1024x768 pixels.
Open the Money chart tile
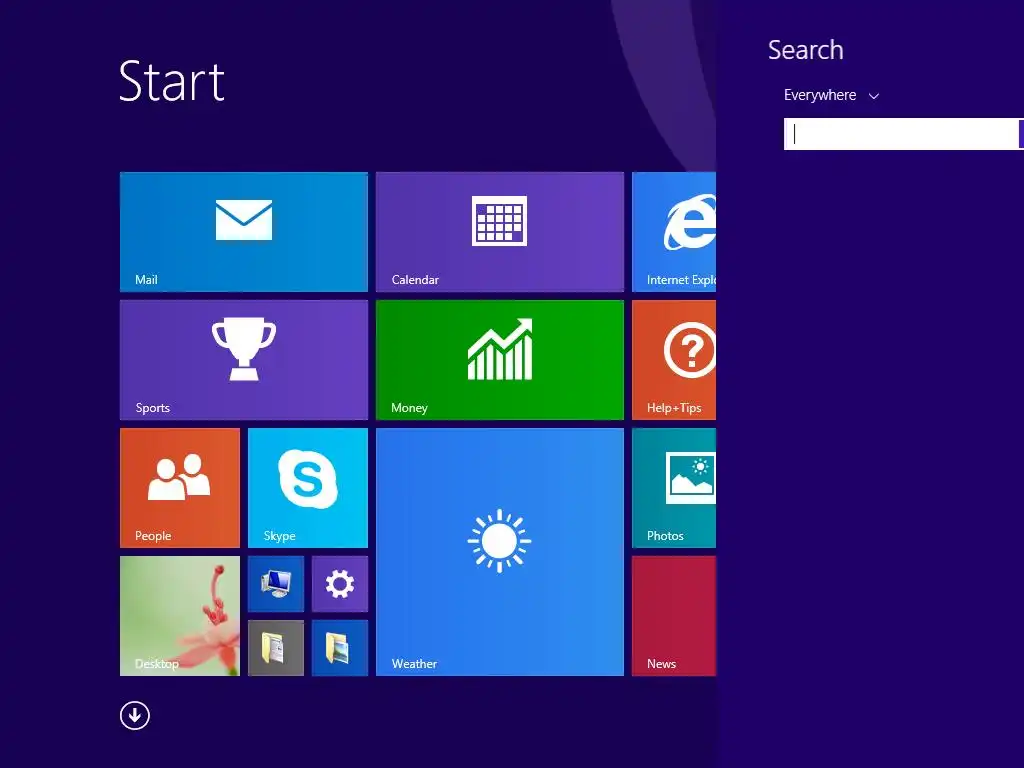[x=500, y=360]
